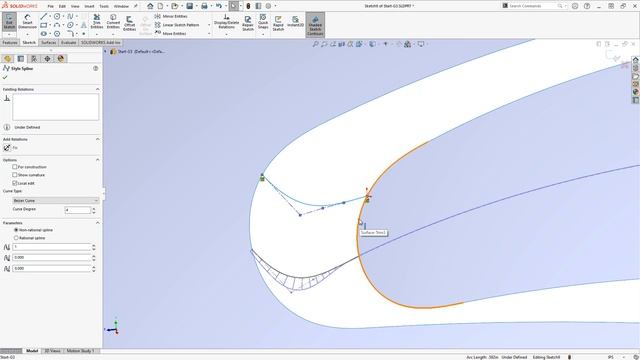
Task: Expand the Start-G3 feature tree node
Action: coord(106,52)
